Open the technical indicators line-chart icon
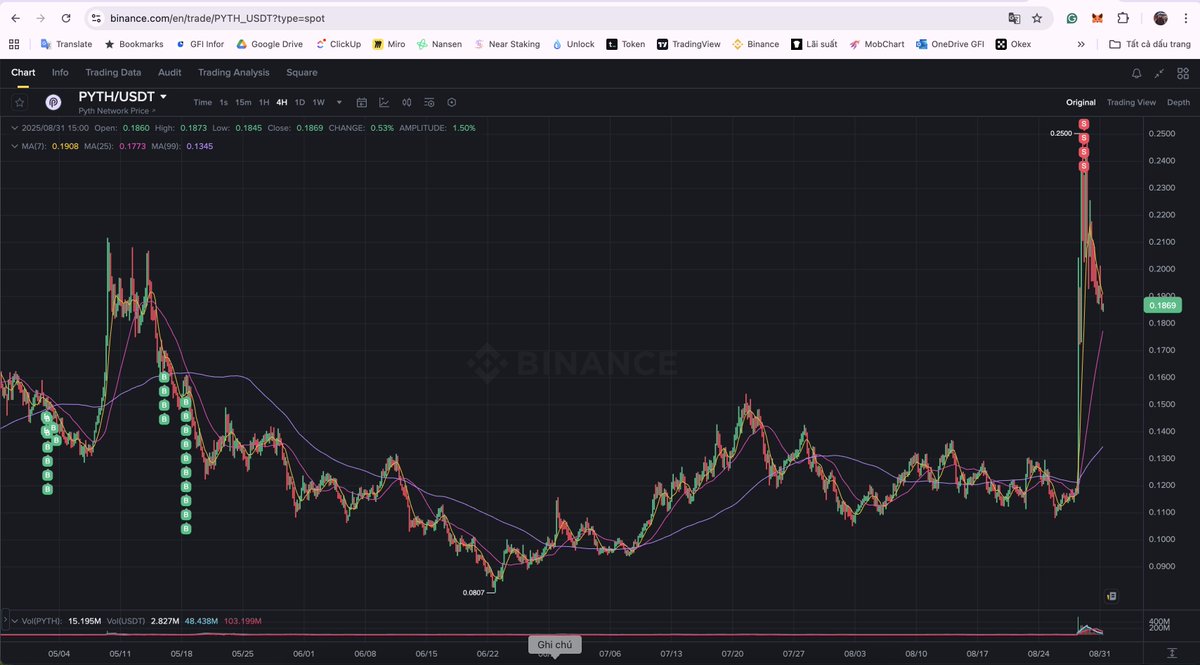Screen dimensions: 1200x665 (384, 102)
